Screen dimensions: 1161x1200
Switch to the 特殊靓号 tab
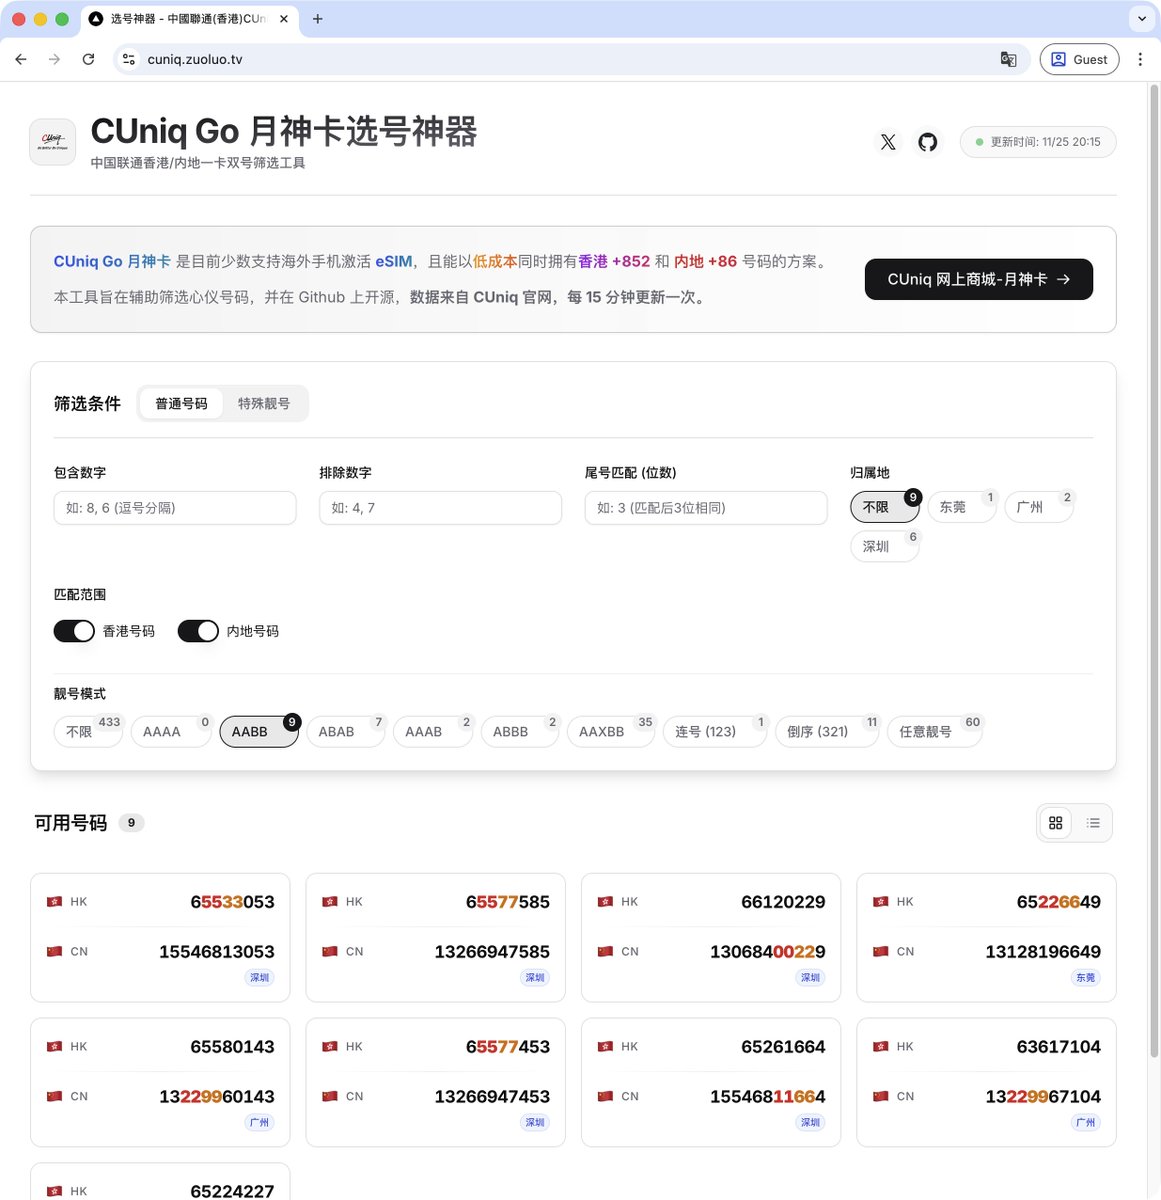click(x=264, y=403)
